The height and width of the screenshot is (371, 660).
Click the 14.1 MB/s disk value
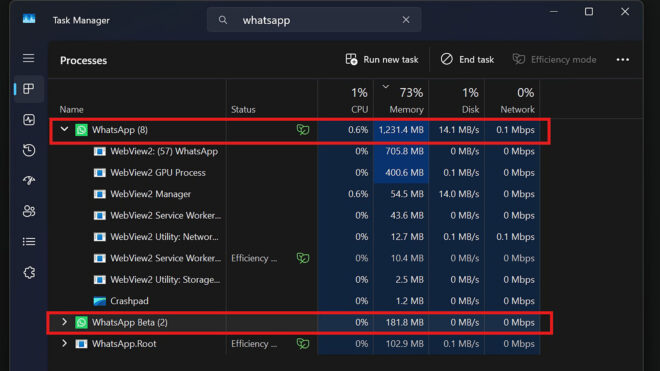coord(459,130)
